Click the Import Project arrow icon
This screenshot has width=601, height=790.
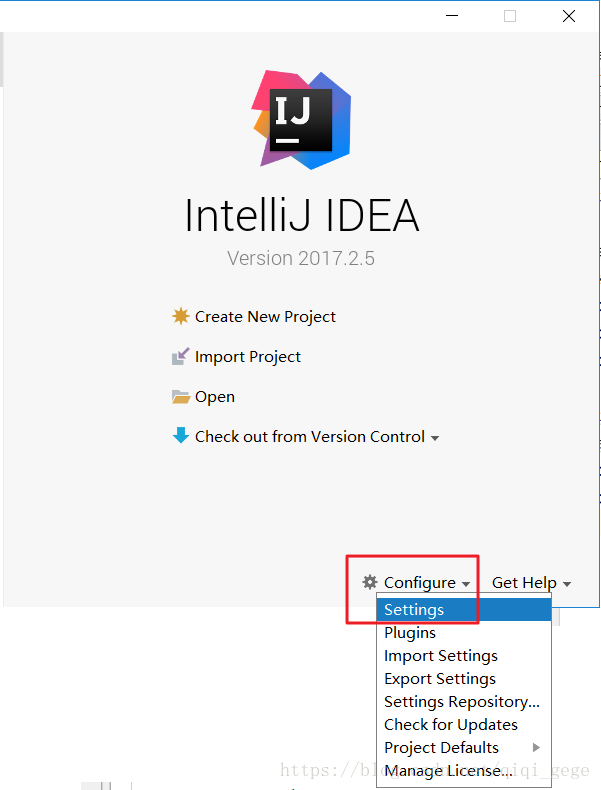(x=180, y=356)
